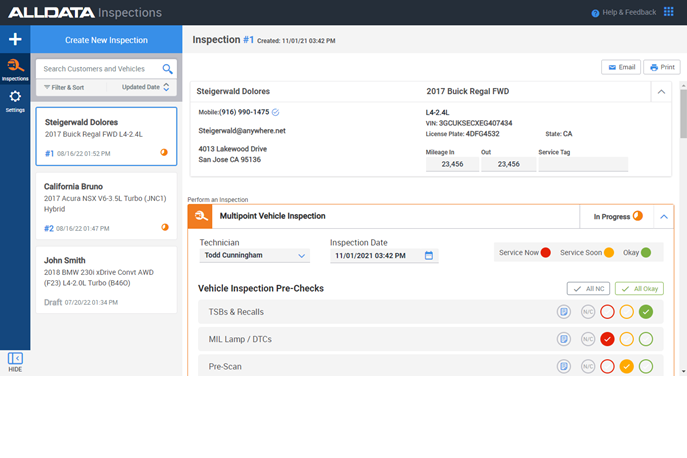This screenshot has width=687, height=458.
Task: Collapse the customer vehicle details panel
Action: coord(661,91)
